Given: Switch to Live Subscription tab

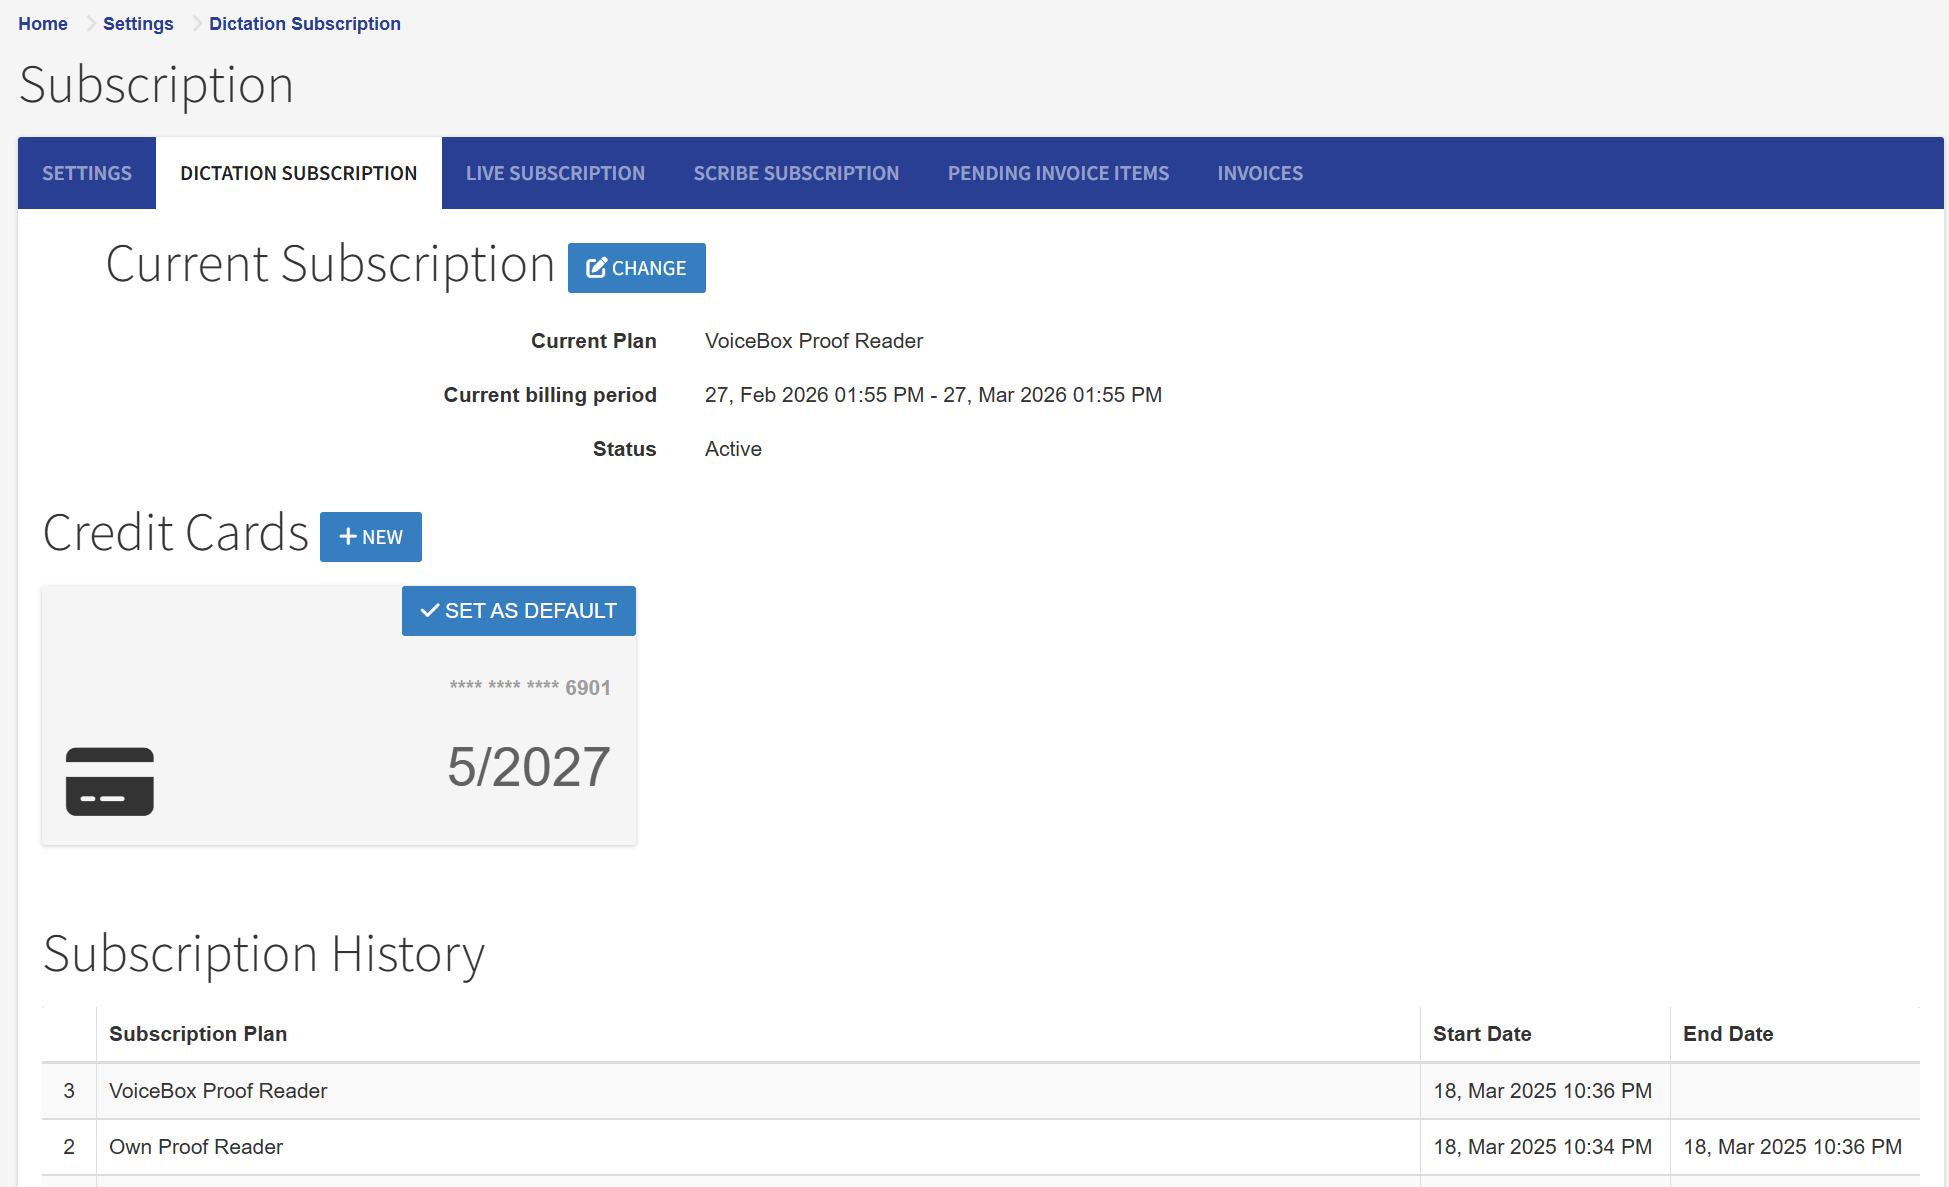Looking at the screenshot, I should tap(555, 173).
